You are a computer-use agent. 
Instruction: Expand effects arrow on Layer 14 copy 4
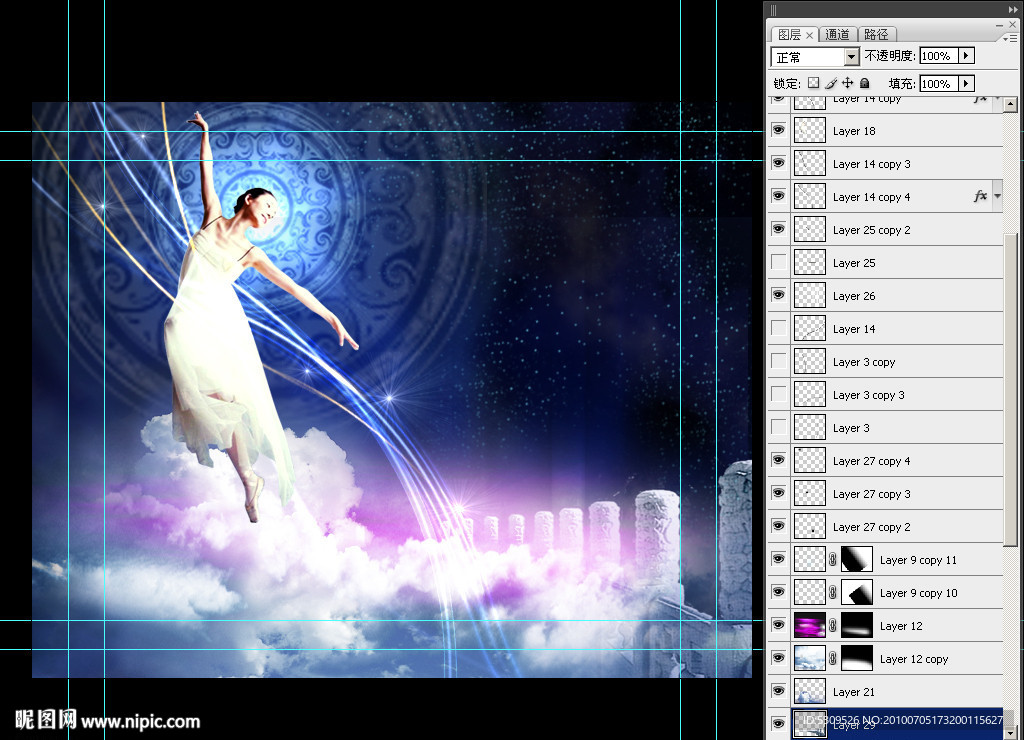[997, 196]
